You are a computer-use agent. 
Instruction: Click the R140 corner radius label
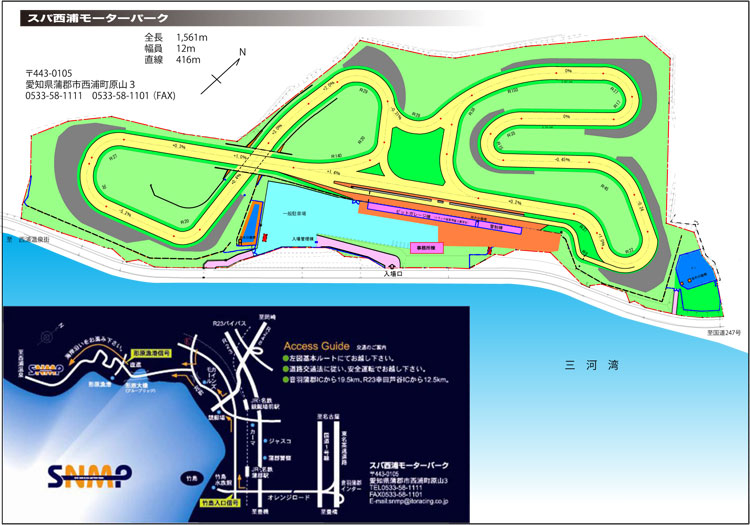(337, 156)
